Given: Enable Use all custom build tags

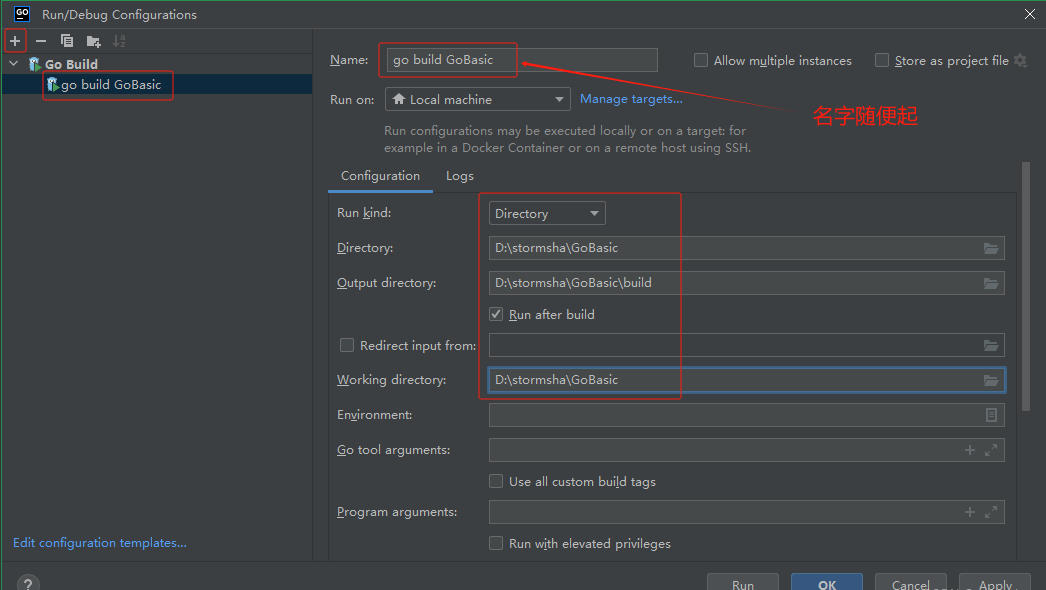Looking at the screenshot, I should 496,481.
